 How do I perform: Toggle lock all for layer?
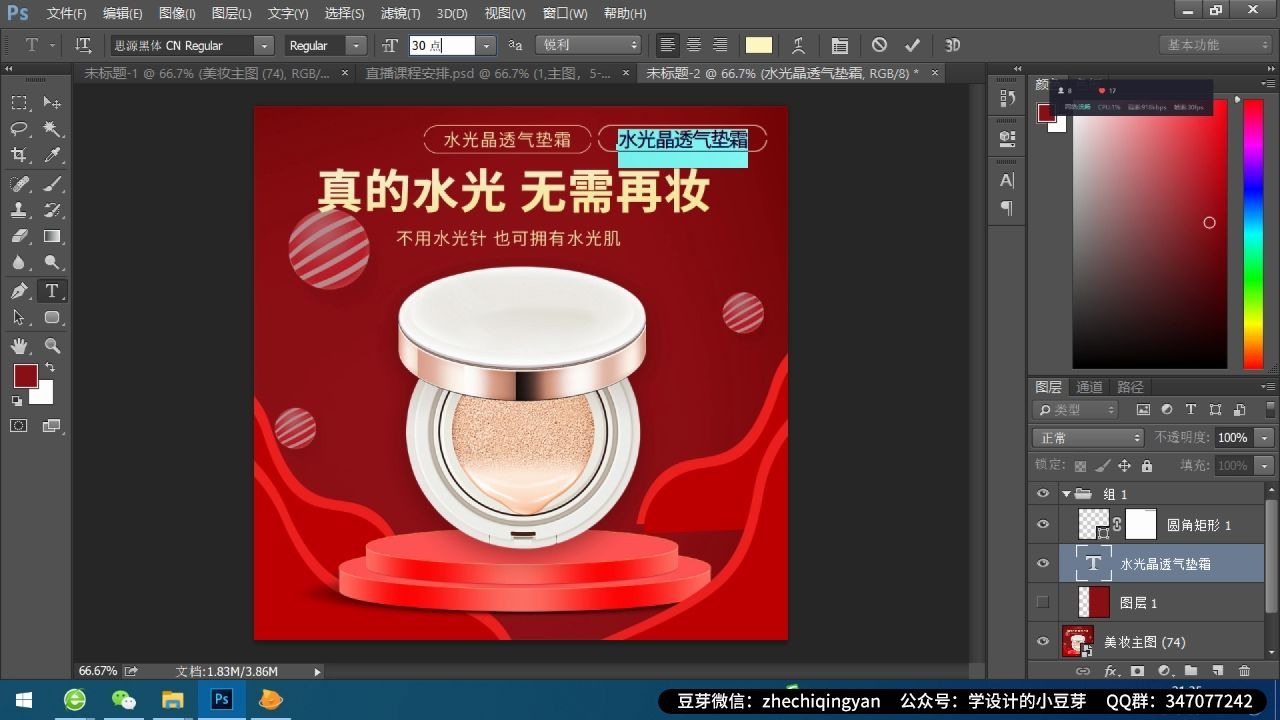pyautogui.click(x=1146, y=466)
